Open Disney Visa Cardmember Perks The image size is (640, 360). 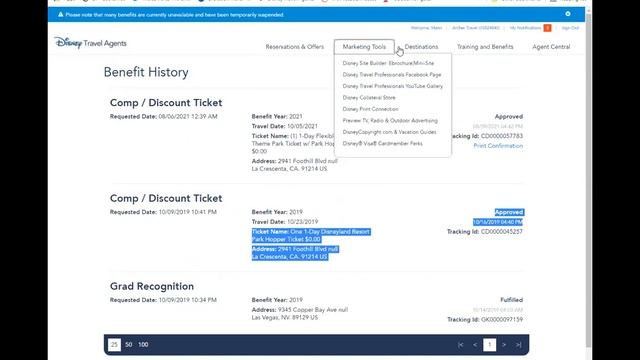[382, 143]
